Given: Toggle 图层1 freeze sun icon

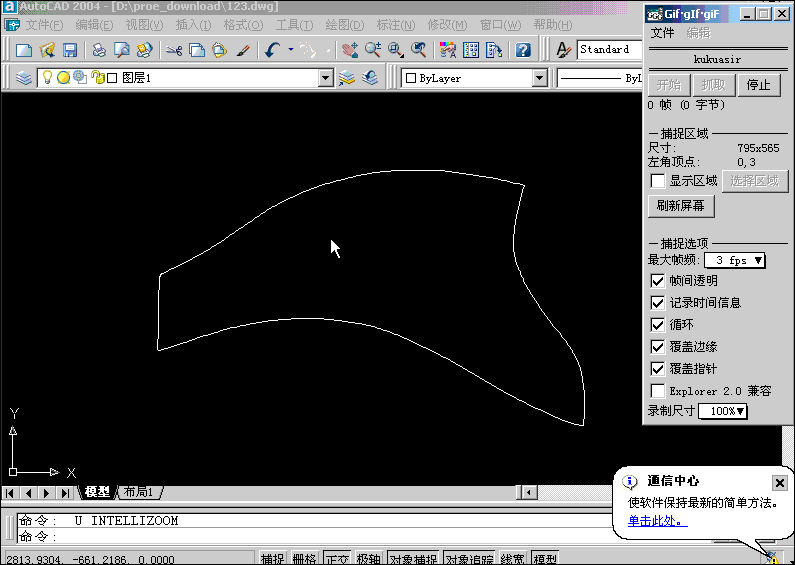Looking at the screenshot, I should pos(63,78).
